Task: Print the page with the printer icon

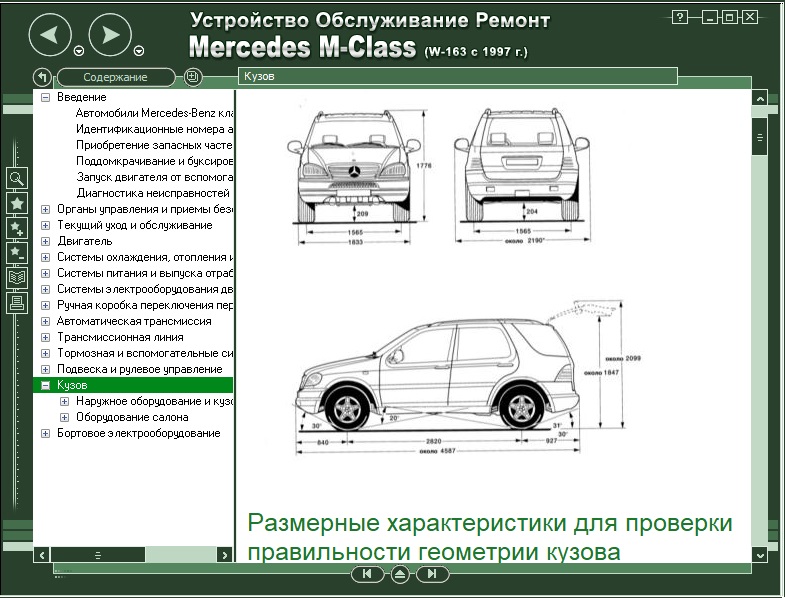Action: tap(17, 303)
